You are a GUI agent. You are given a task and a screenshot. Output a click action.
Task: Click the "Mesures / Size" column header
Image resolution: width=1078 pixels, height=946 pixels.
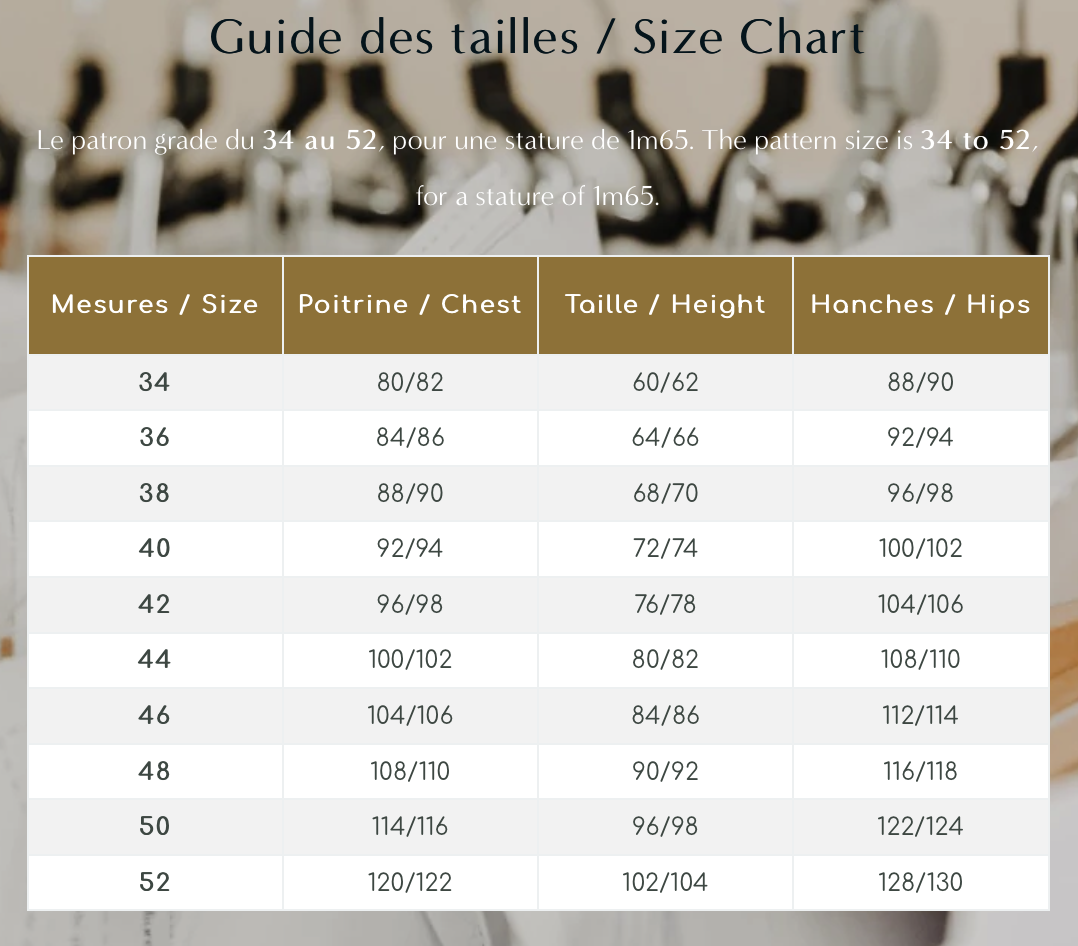(155, 305)
